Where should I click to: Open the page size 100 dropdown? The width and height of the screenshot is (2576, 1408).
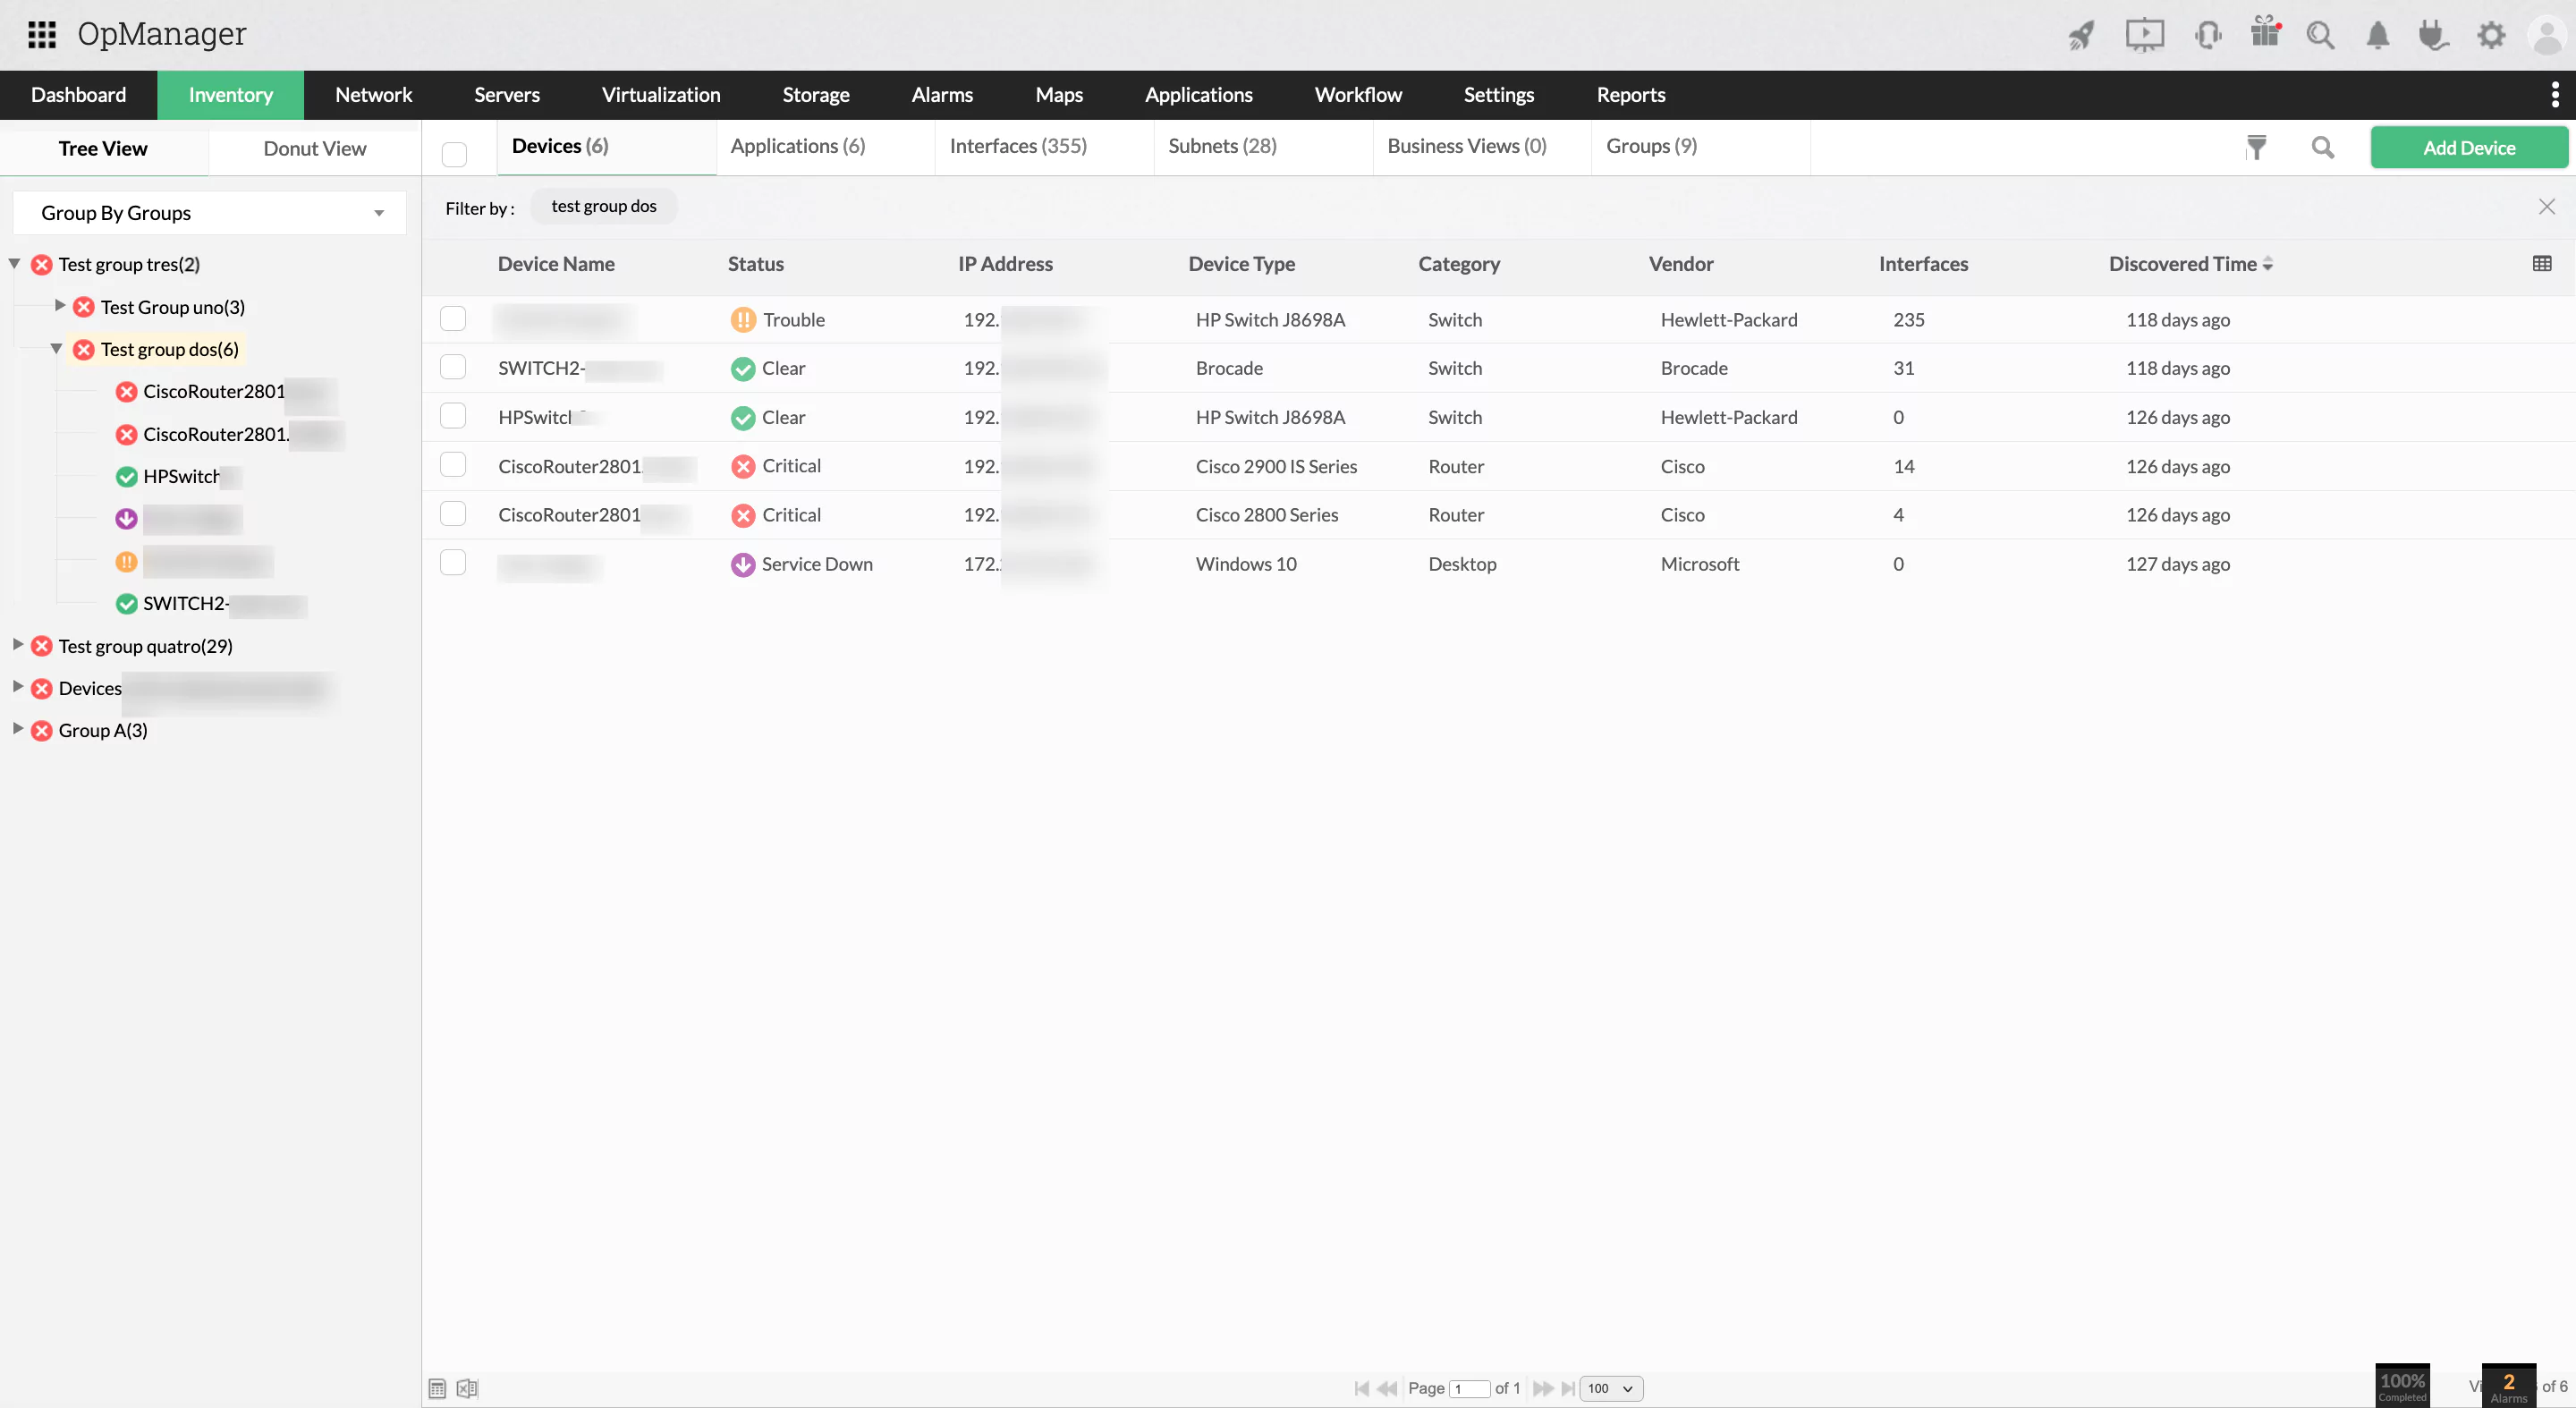point(1610,1389)
